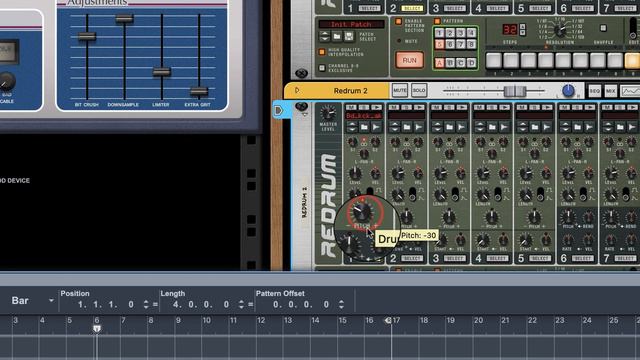Click the MIX button in Redrum 2 header
Viewport: 640px width, 360px height.
click(x=610, y=91)
